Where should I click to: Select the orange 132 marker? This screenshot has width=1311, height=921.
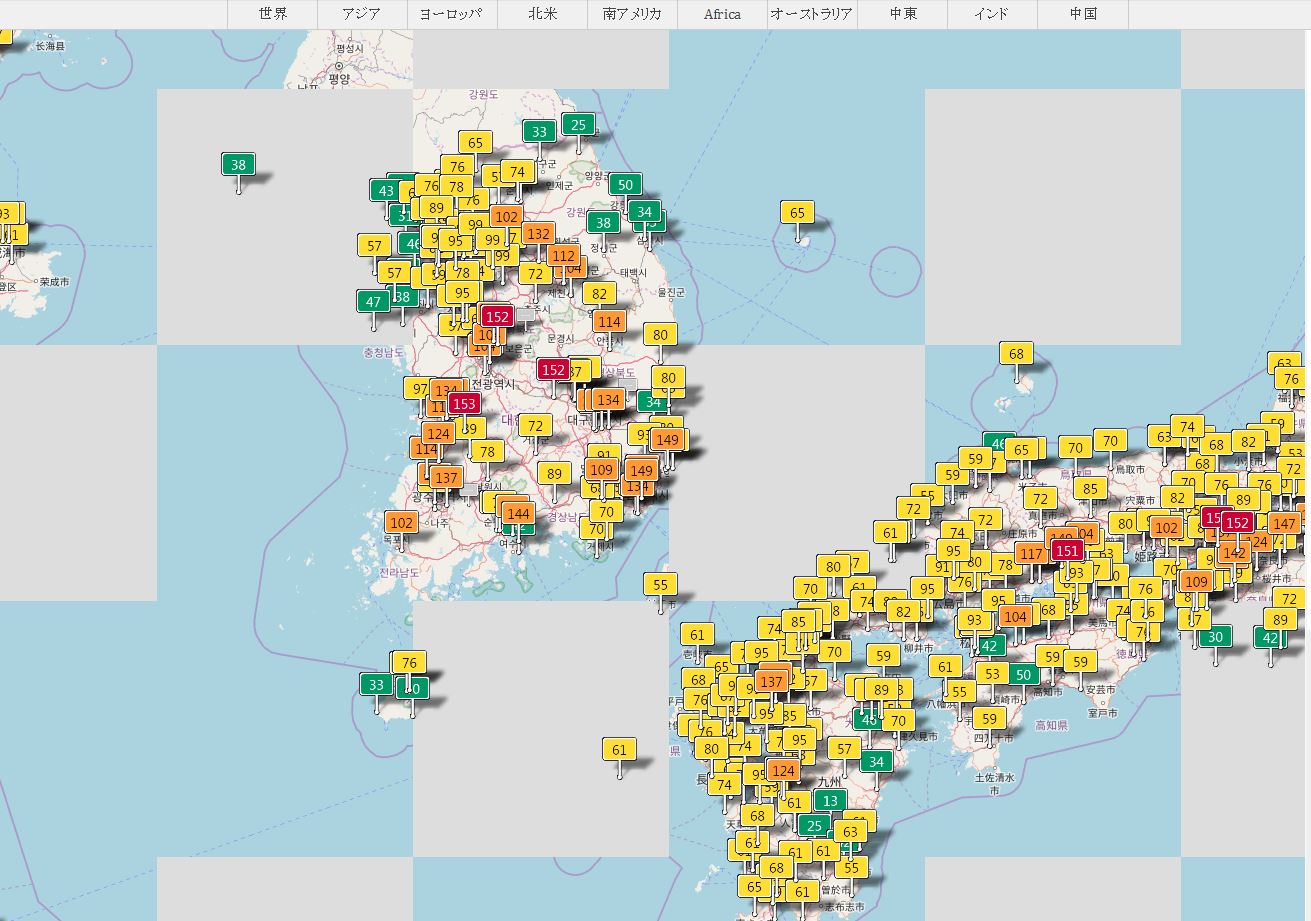point(538,233)
